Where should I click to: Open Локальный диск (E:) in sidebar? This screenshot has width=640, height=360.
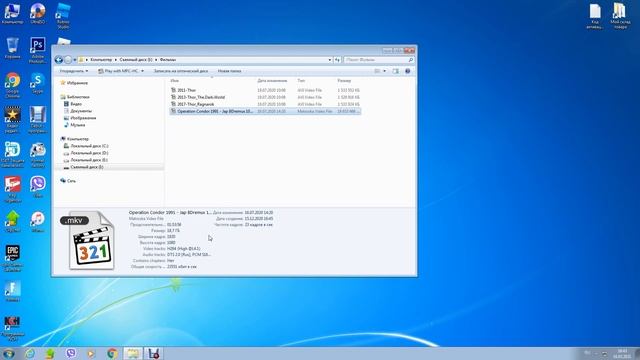click(x=86, y=160)
